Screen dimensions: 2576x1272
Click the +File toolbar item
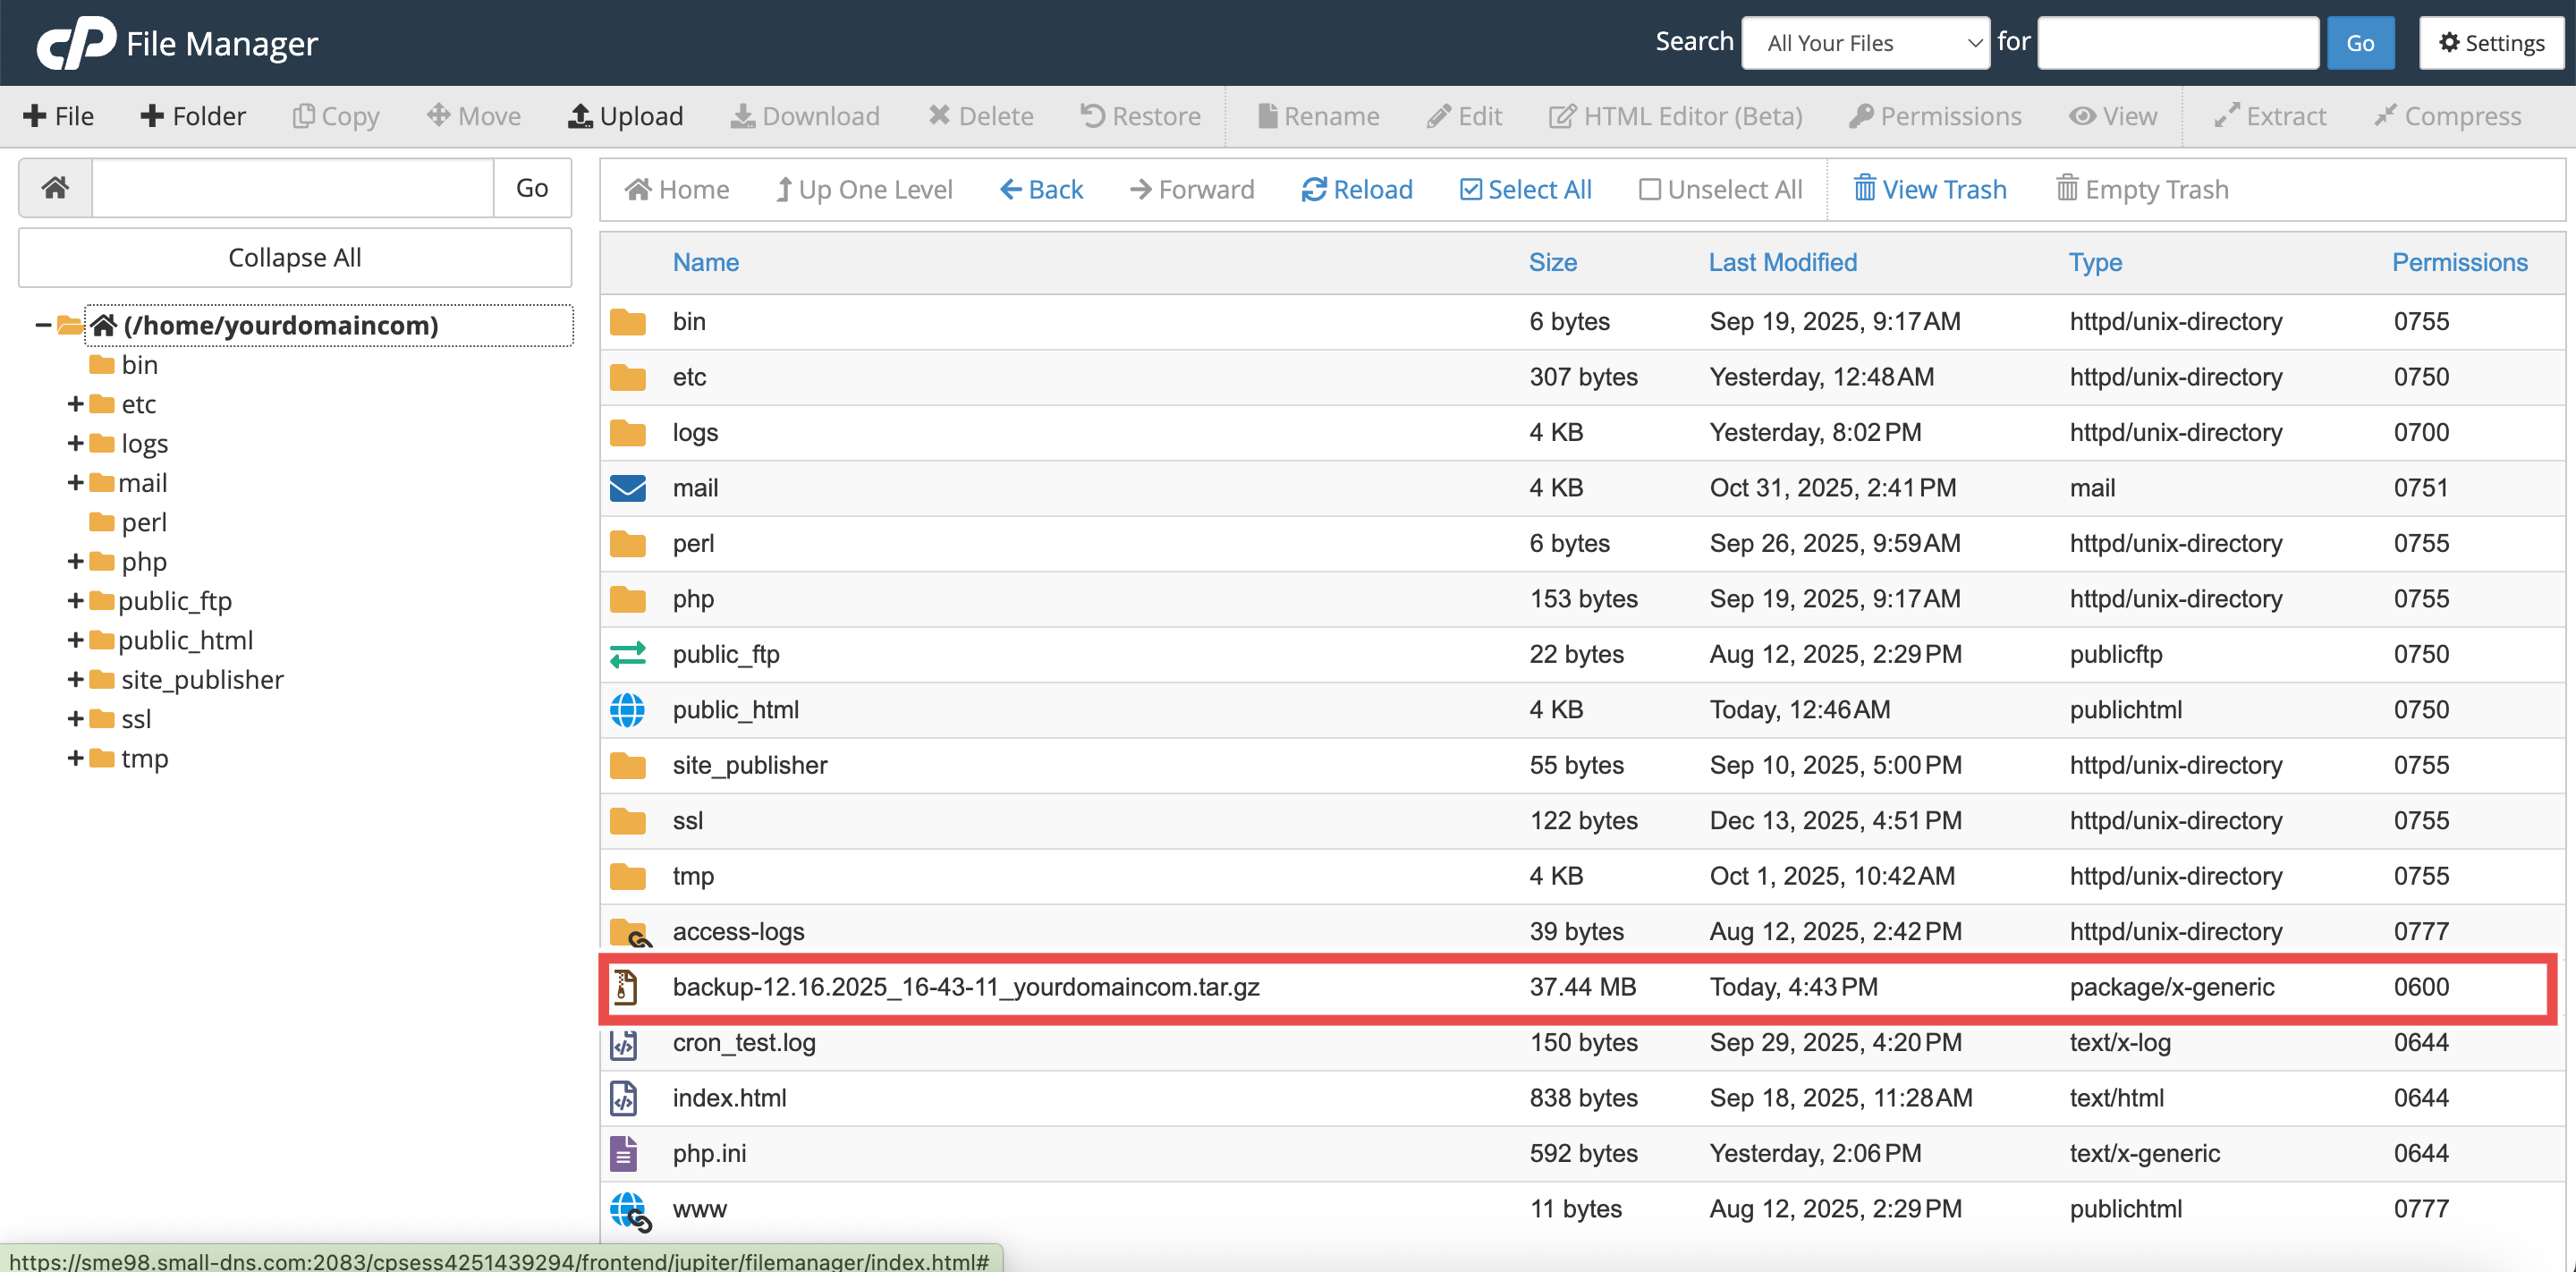[58, 116]
